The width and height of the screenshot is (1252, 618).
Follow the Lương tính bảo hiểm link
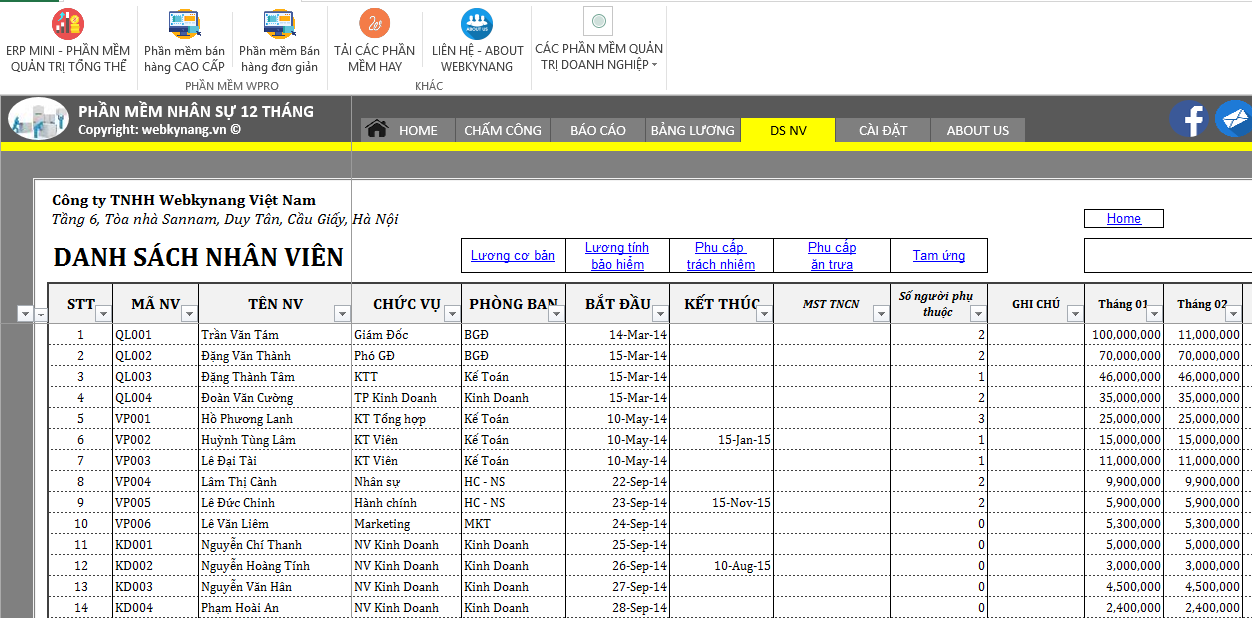[617, 255]
